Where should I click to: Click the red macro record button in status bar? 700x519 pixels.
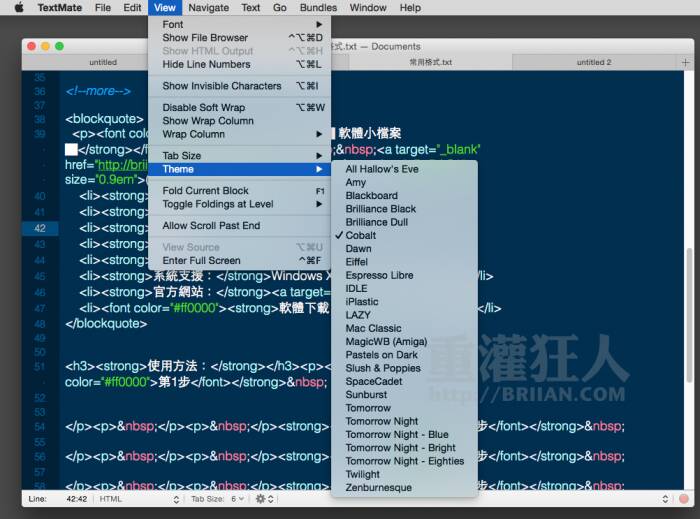coord(683,499)
